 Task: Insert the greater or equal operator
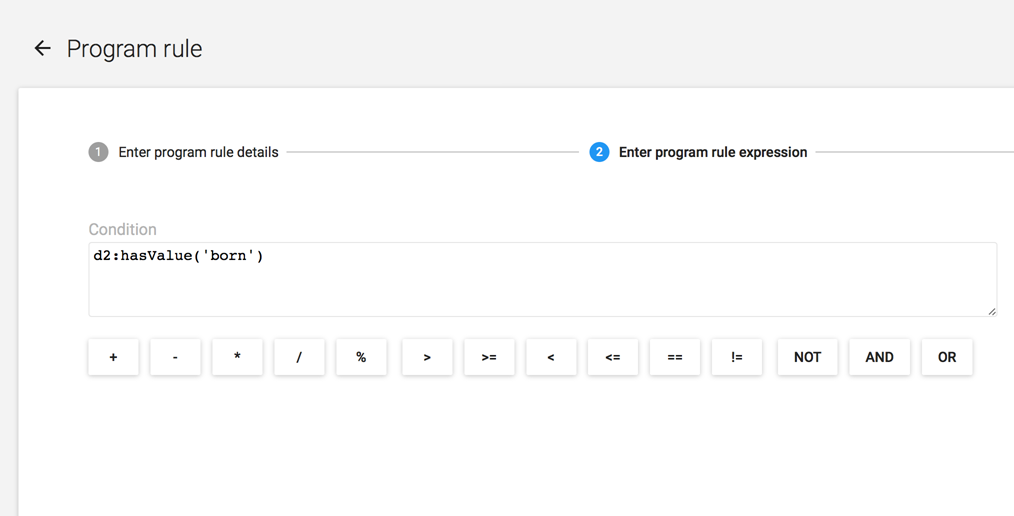coord(489,357)
